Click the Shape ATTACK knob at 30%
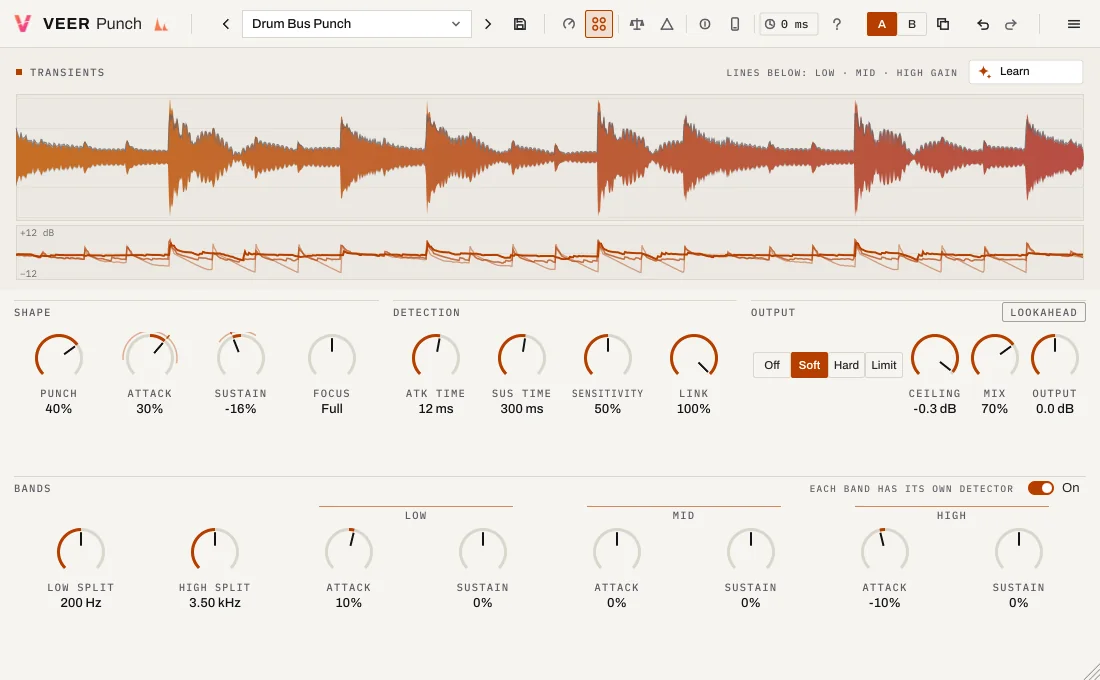This screenshot has height=680, width=1100. pos(149,357)
